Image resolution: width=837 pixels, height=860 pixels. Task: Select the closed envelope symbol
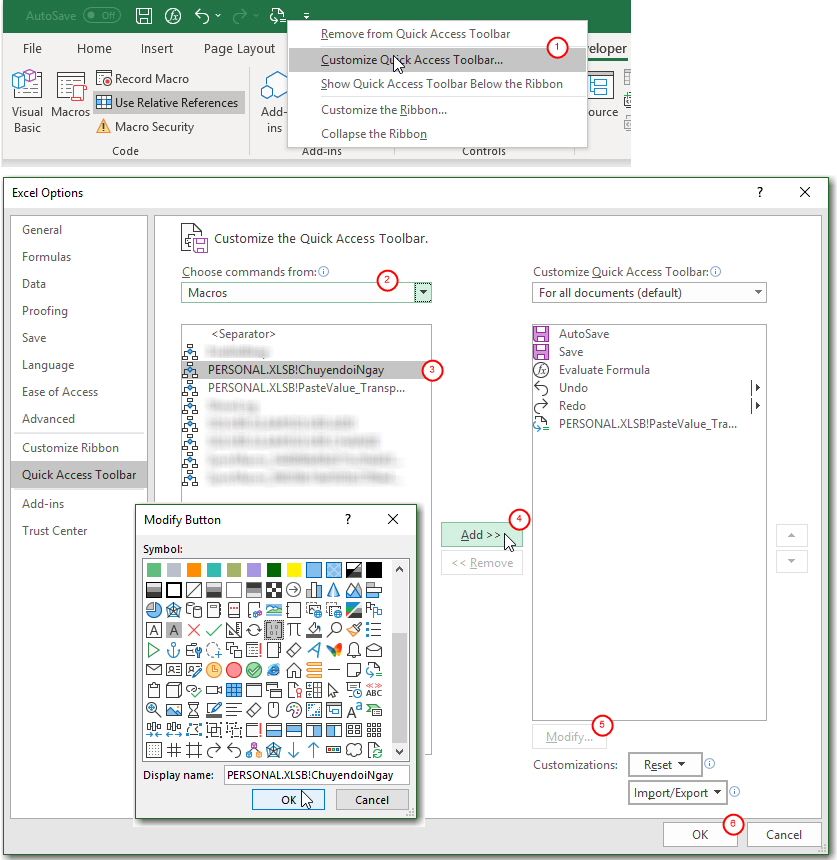tap(154, 670)
